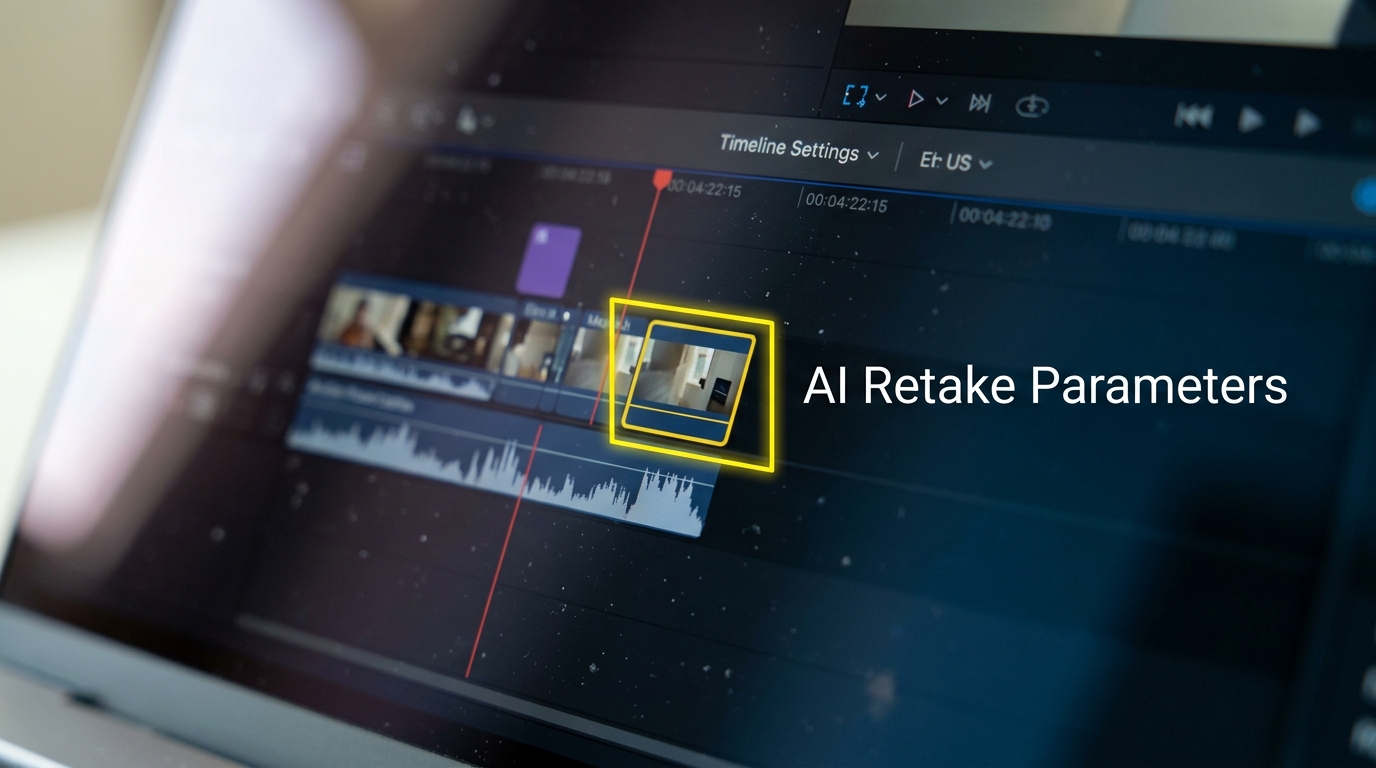Viewport: 1376px width, 768px height.
Task: Click the double-triangle skip-to-end icon
Action: point(980,102)
